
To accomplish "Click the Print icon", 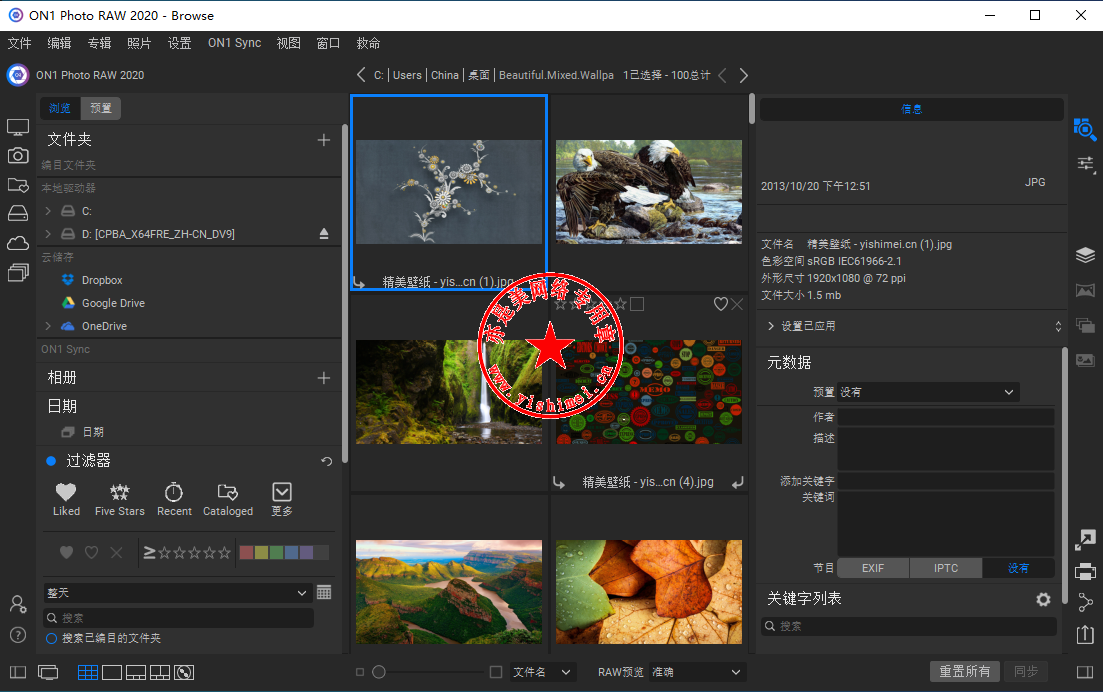I will (x=1085, y=571).
